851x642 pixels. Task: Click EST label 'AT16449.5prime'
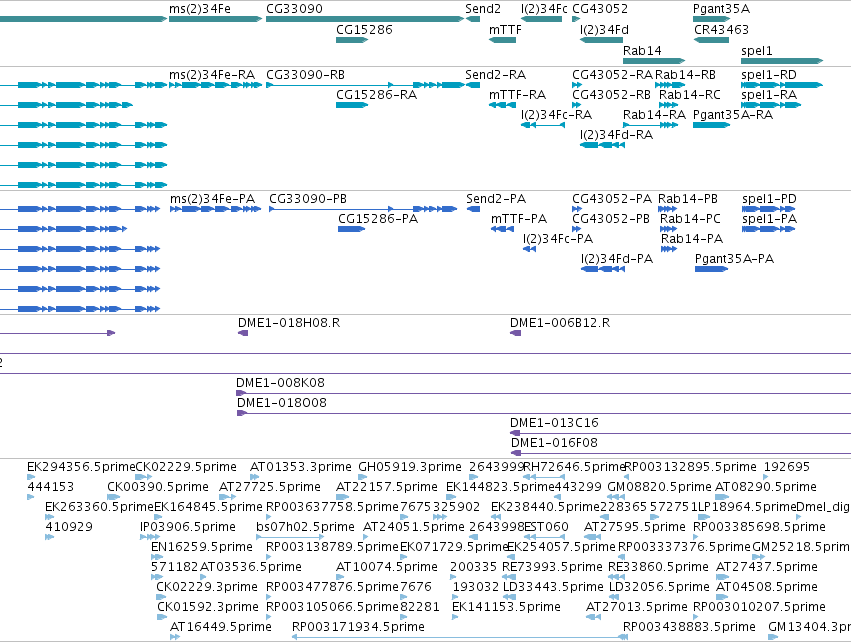click(220, 627)
